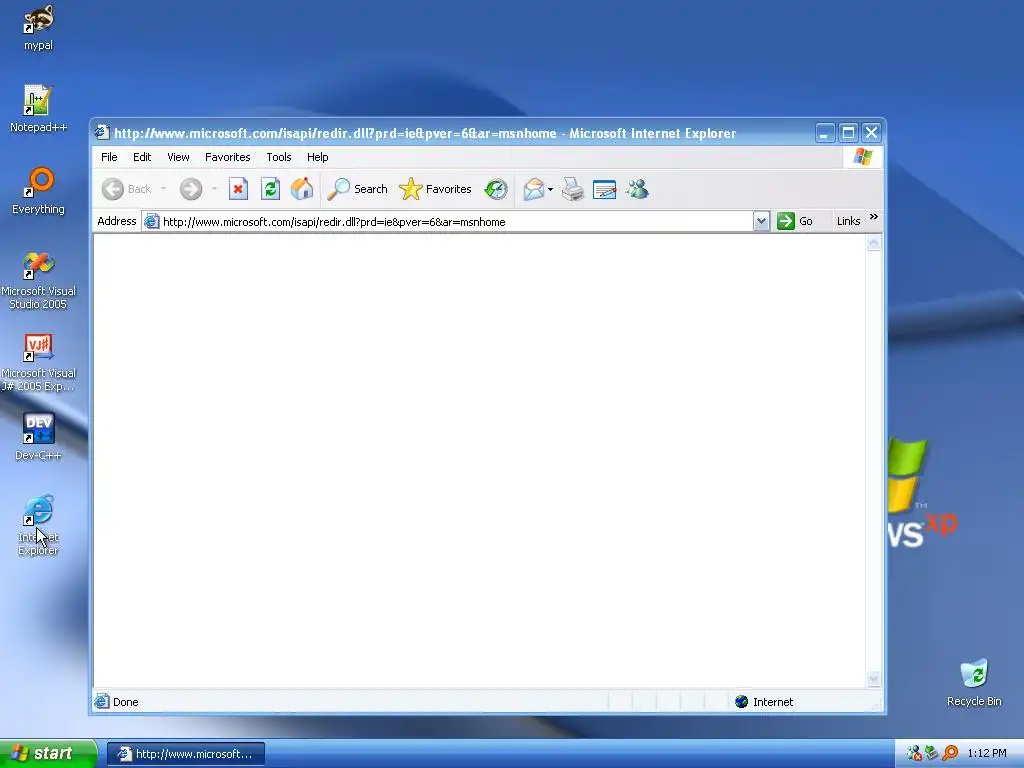
Task: Click the Internet zone globe icon
Action: 741,701
